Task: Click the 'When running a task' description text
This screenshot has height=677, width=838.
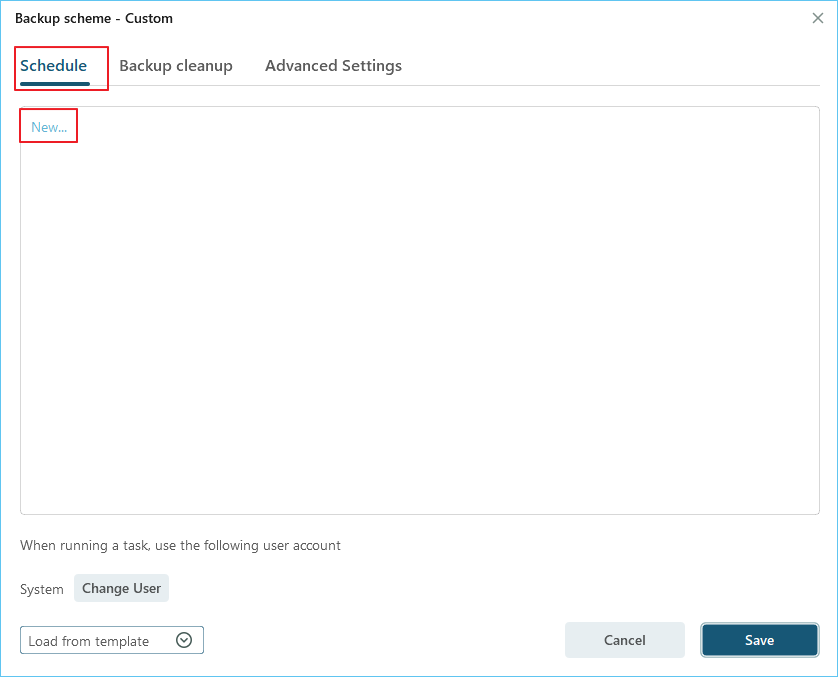Action: (180, 546)
